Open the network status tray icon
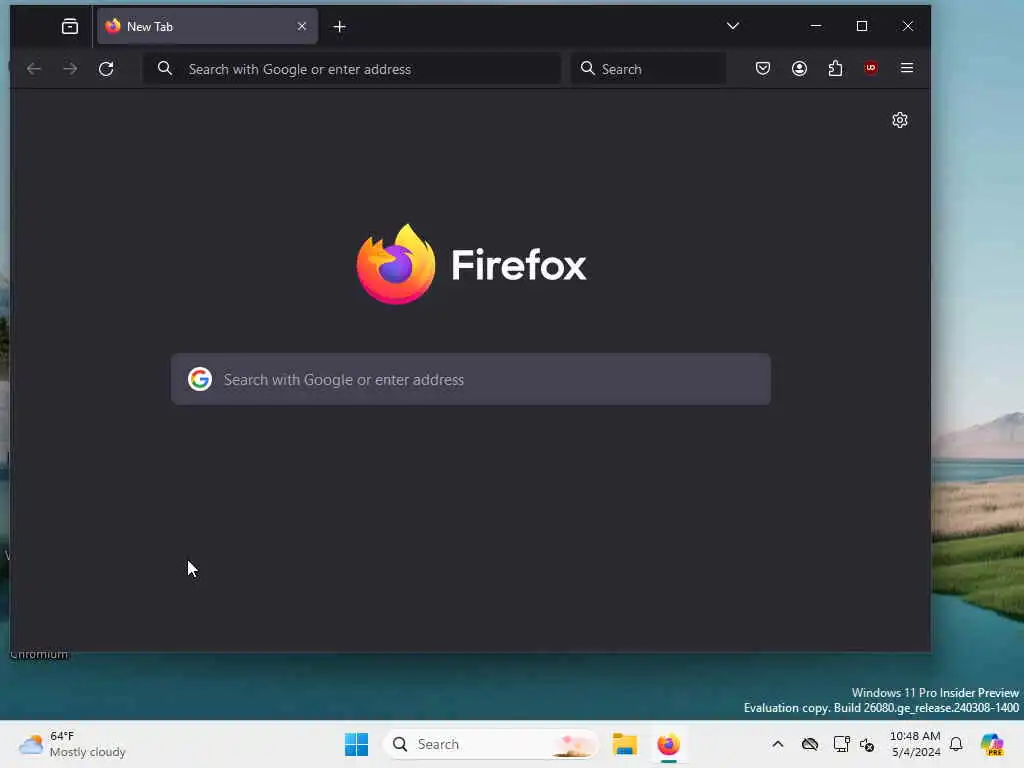Viewport: 1024px width, 768px height. pos(841,744)
